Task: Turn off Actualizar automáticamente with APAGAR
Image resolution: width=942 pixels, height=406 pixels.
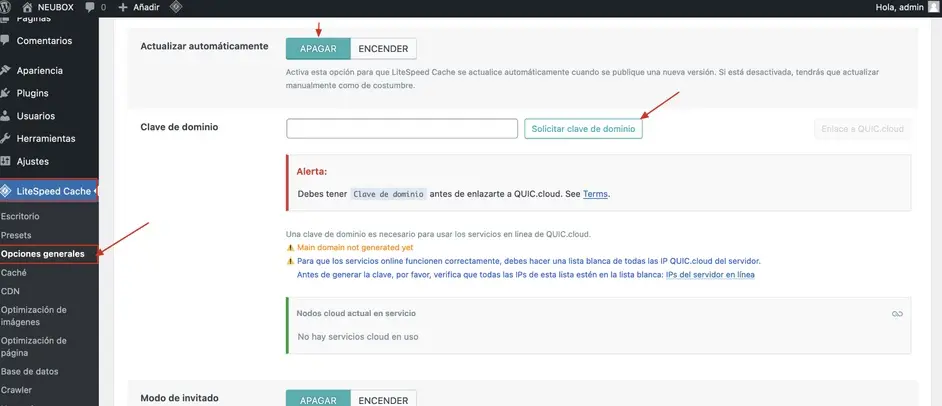Action: (x=318, y=49)
